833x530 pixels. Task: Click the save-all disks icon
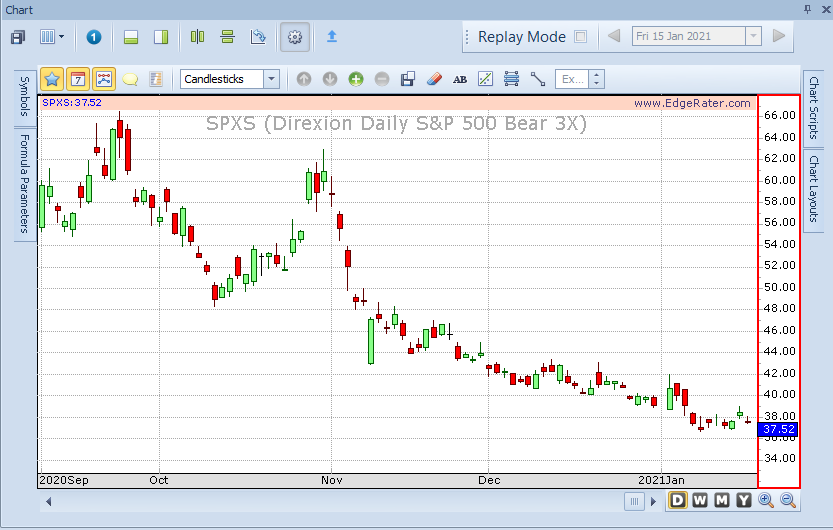[x=18, y=37]
